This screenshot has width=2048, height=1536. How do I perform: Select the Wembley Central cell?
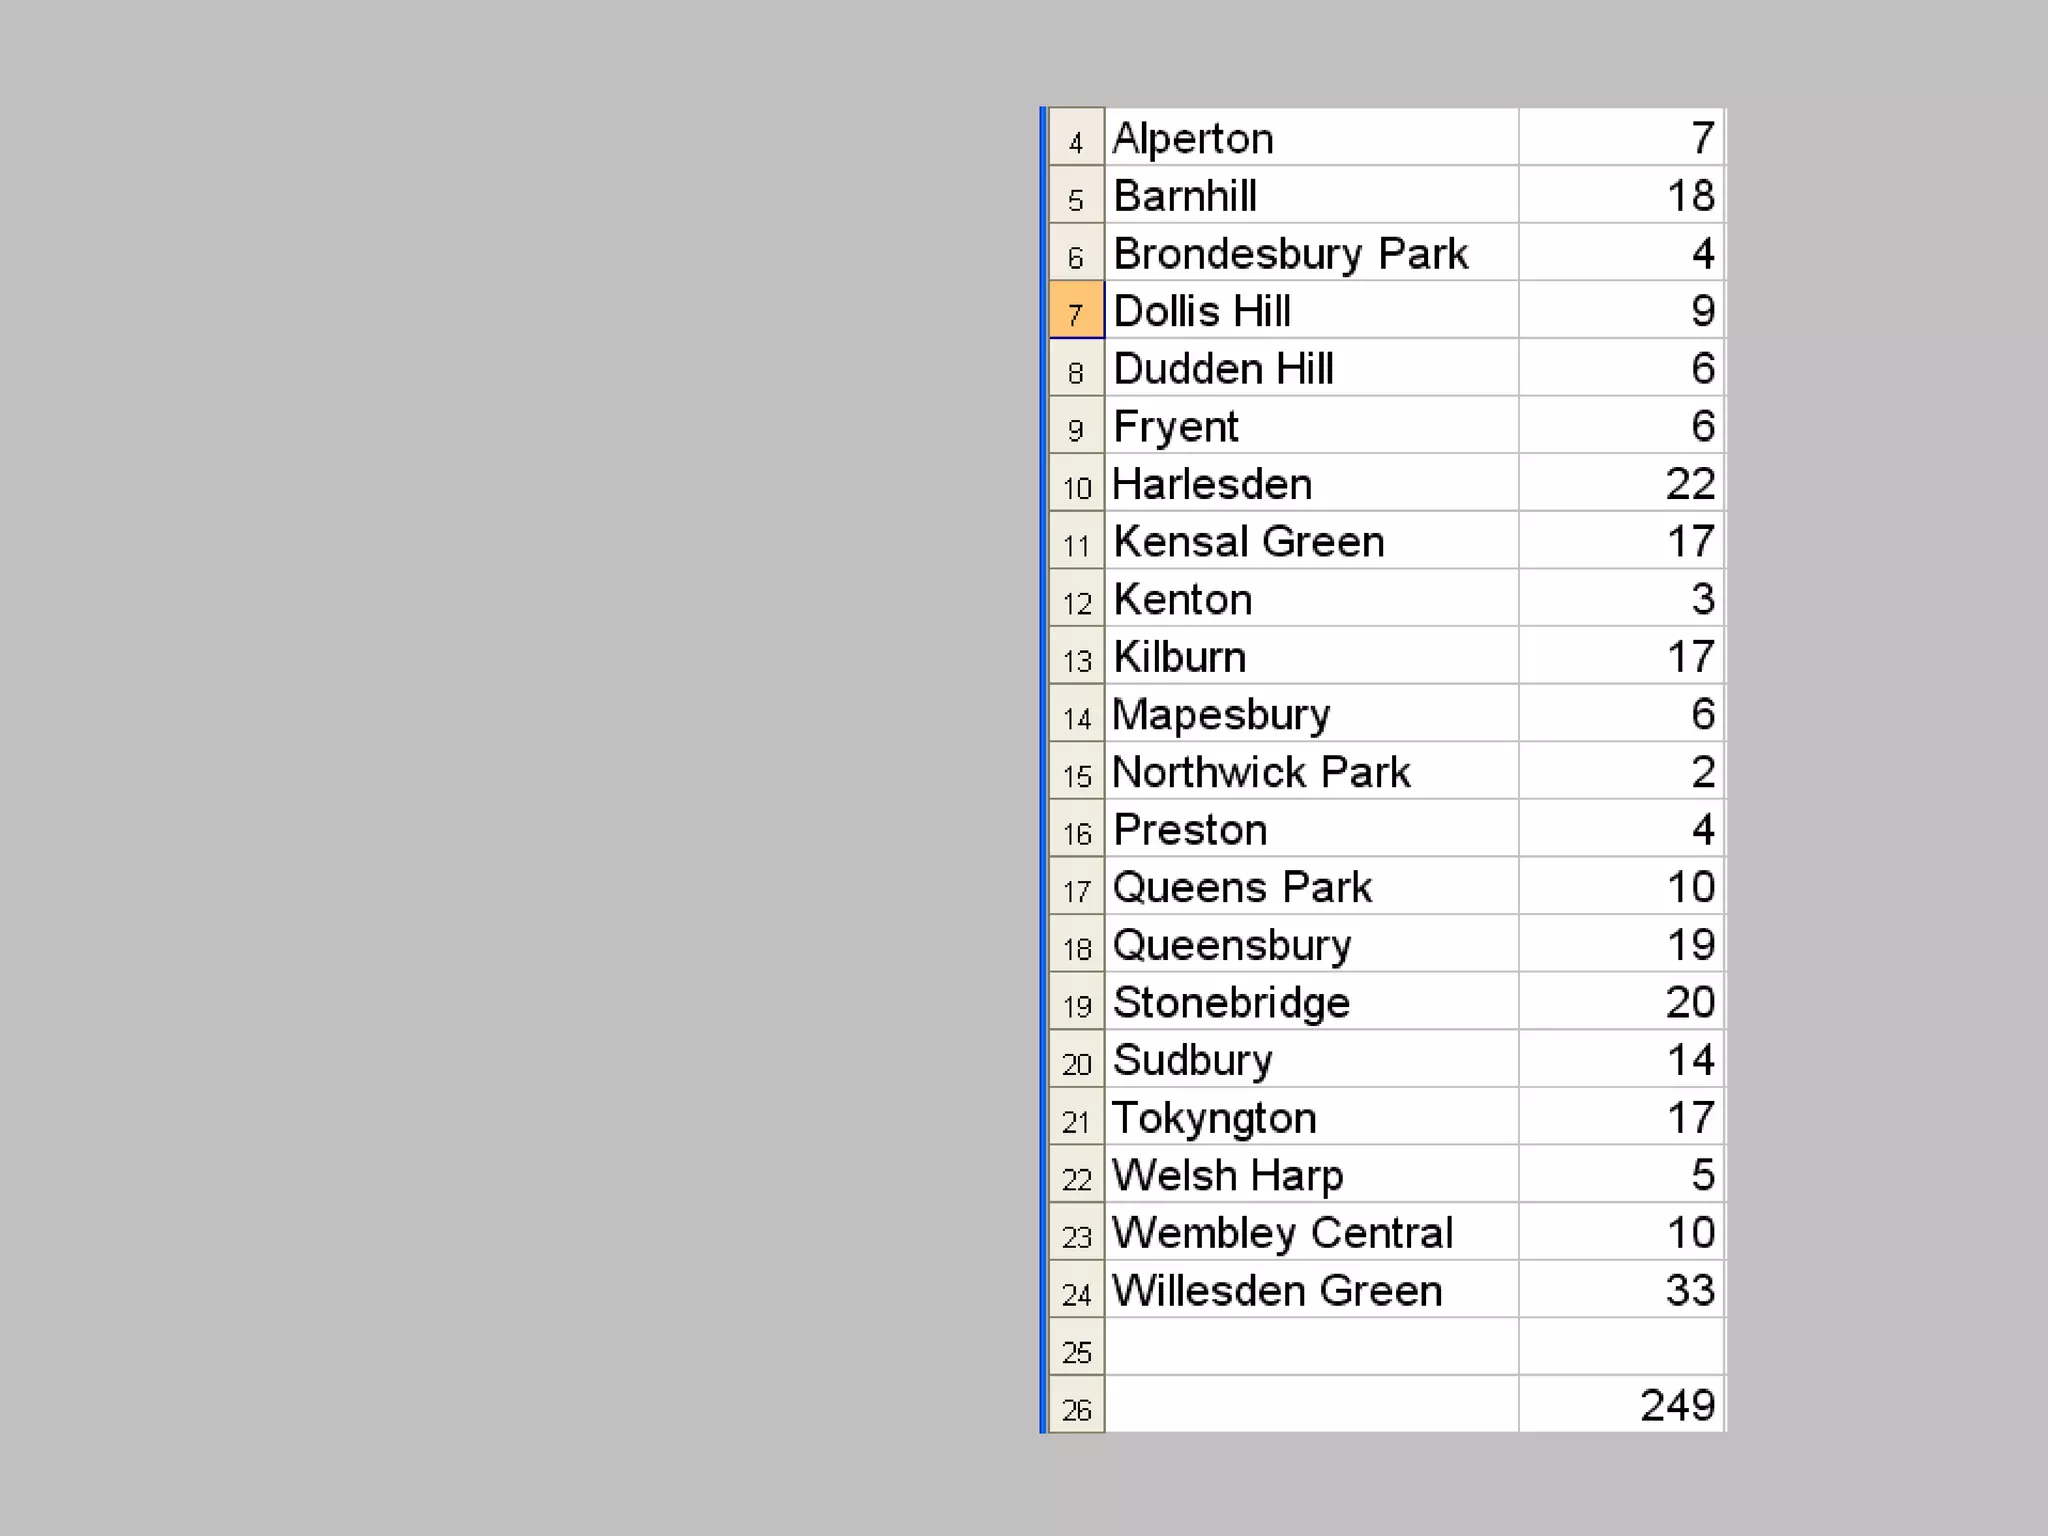pos(1310,1233)
